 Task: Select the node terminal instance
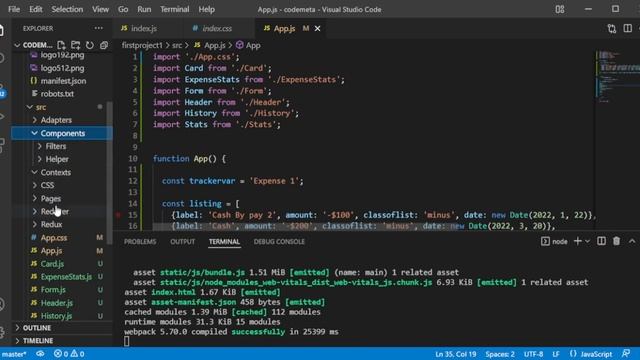(554, 242)
